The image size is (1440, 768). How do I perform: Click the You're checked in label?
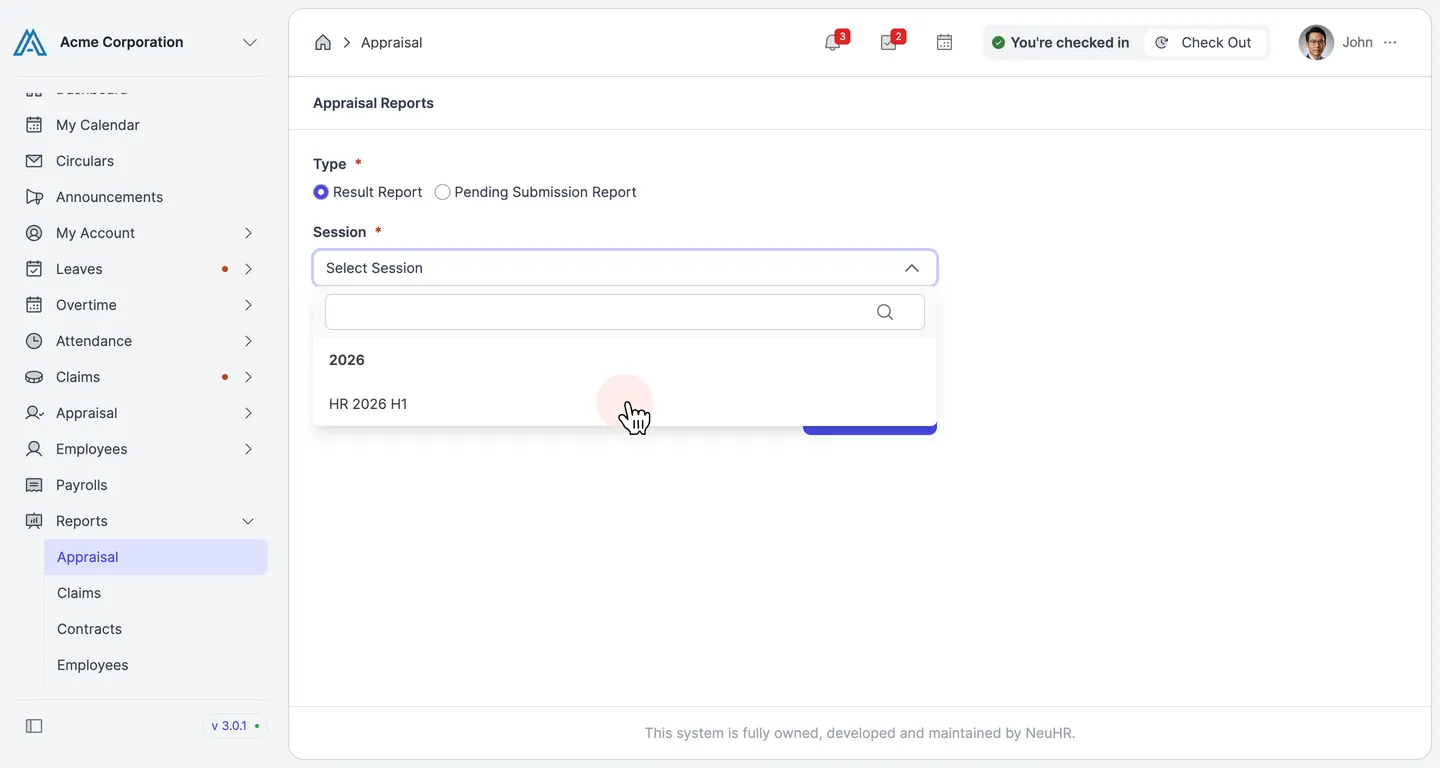click(x=1069, y=43)
